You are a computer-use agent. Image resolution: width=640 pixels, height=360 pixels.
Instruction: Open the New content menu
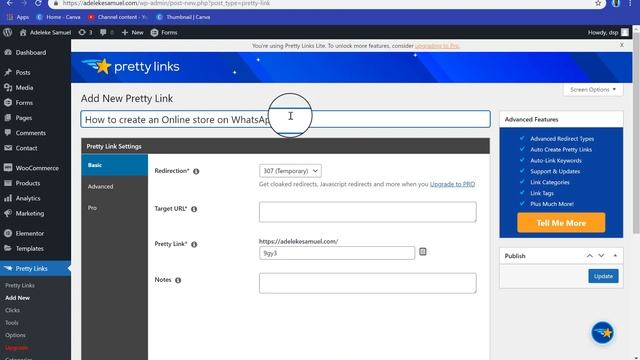coord(133,32)
